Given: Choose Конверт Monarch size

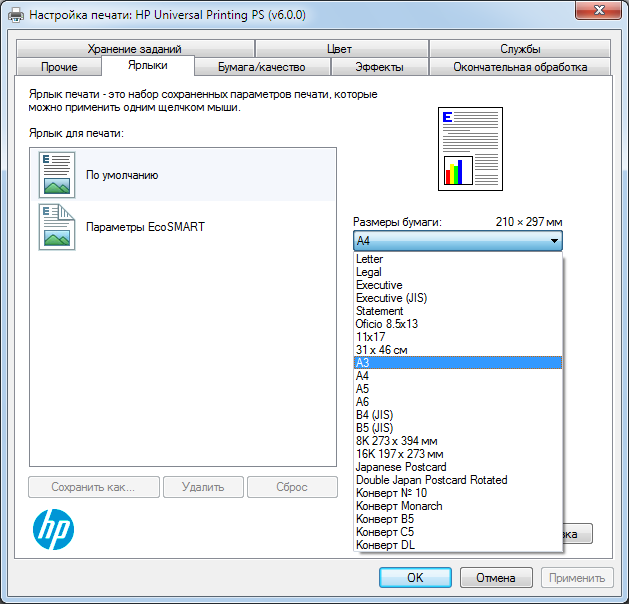Looking at the screenshot, I should (x=458, y=506).
